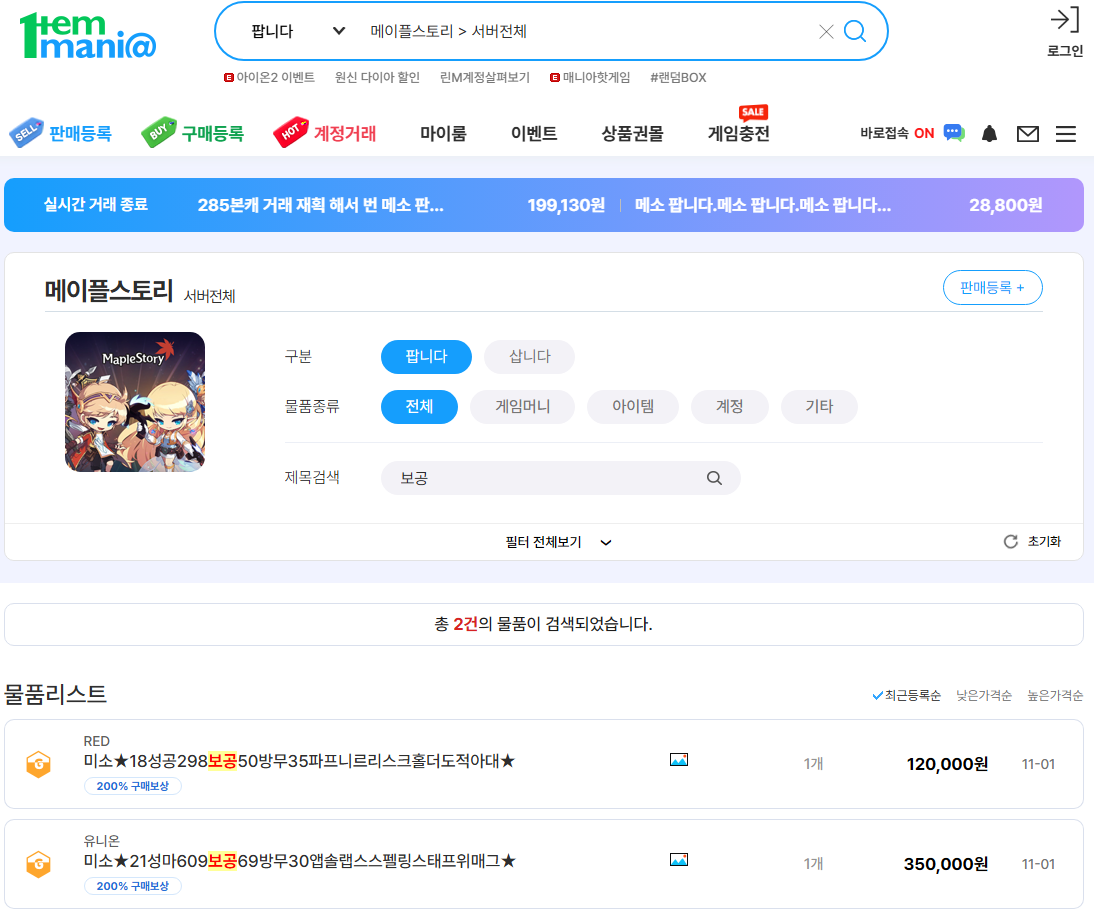
Task: Open 구매등록 menu
Action: click(x=213, y=133)
